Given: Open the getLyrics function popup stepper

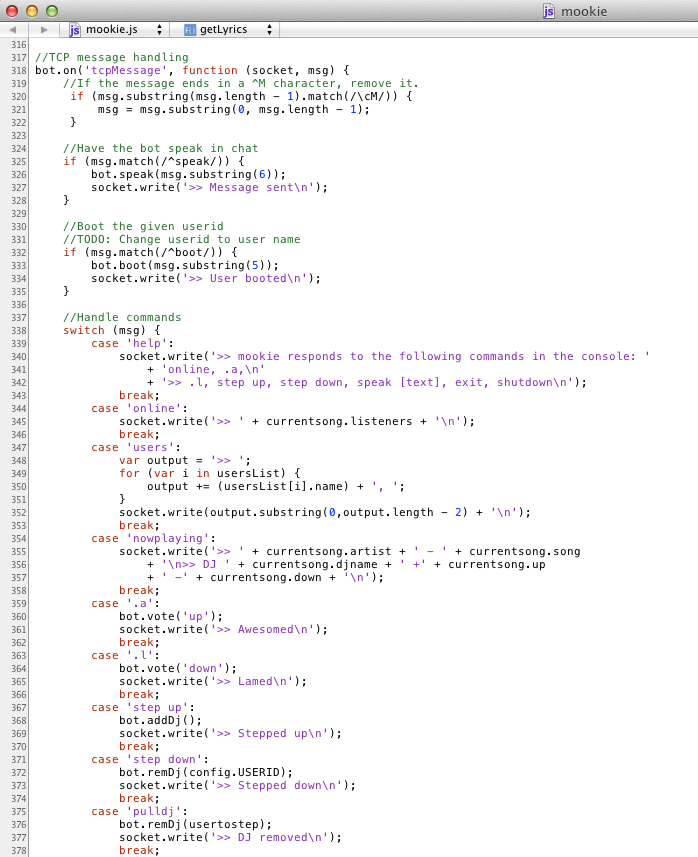Looking at the screenshot, I should point(269,30).
